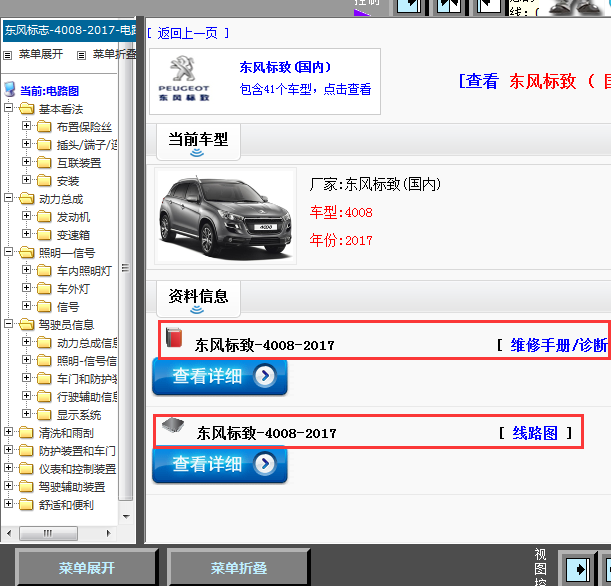Click the bottom 菜单展开 button
Viewport: 611px width, 586px height.
[87, 568]
